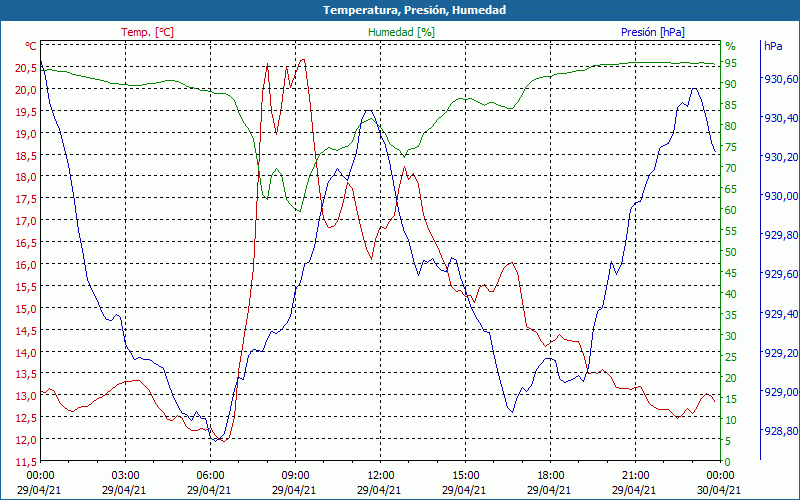Screen dimensions: 800x500
Task: Click the 03:00 time axis label
Action: point(126,475)
